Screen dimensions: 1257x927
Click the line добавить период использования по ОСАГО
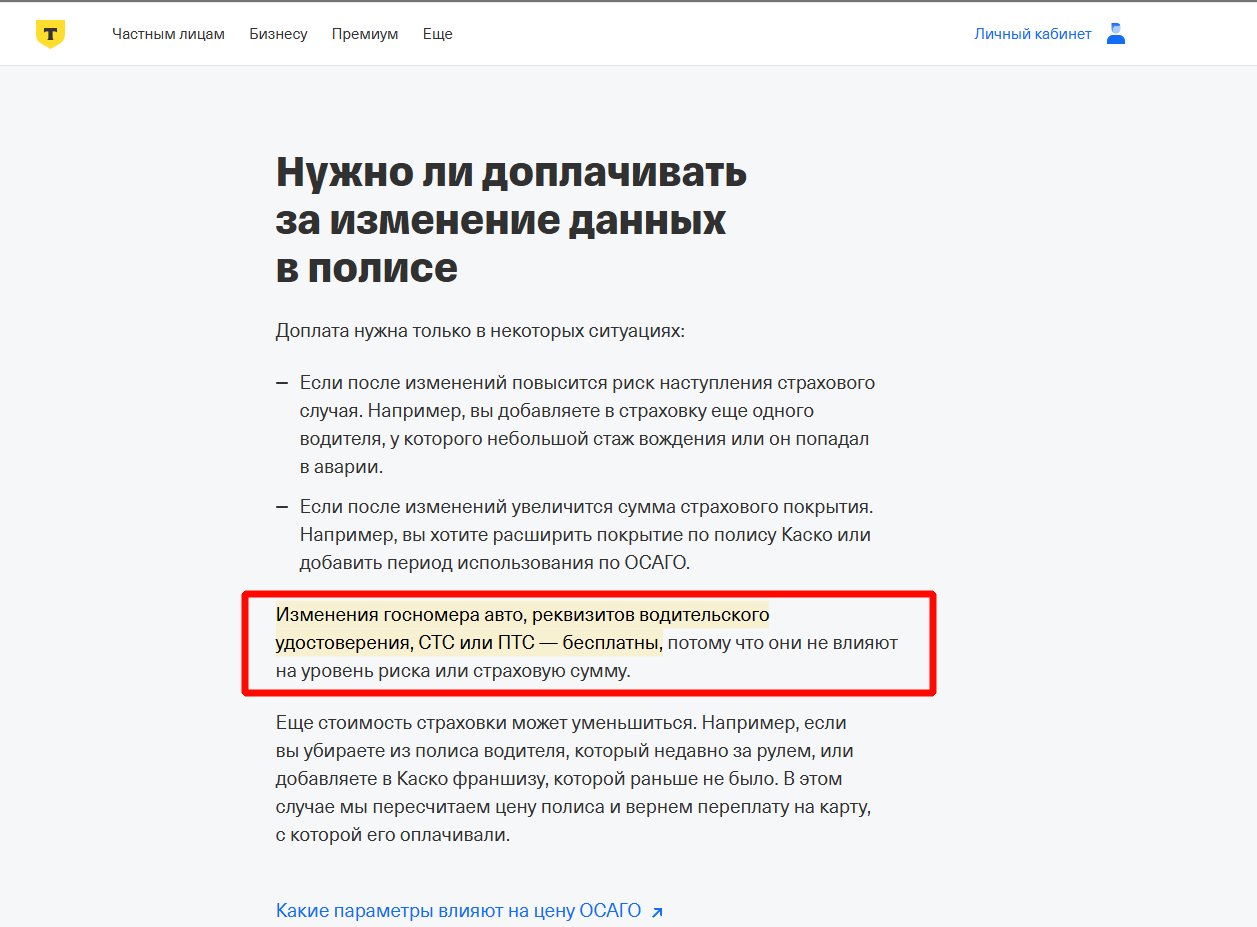pos(495,563)
